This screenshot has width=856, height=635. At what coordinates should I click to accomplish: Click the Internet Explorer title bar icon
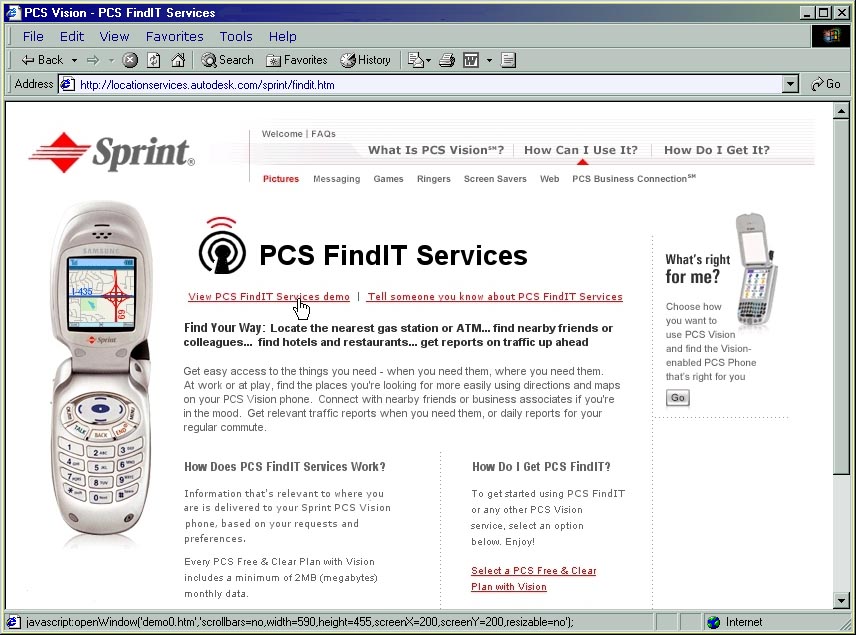click(x=13, y=13)
